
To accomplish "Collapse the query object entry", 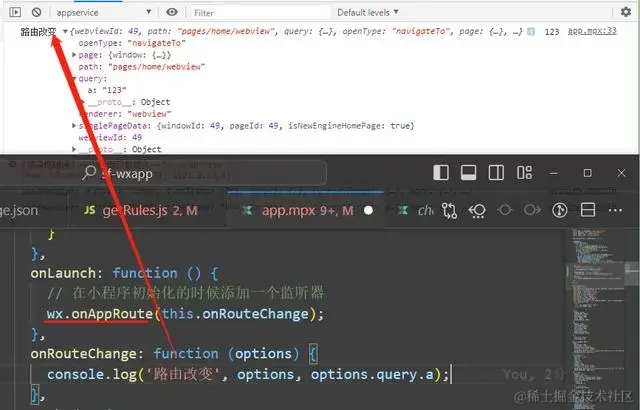I will 74,78.
